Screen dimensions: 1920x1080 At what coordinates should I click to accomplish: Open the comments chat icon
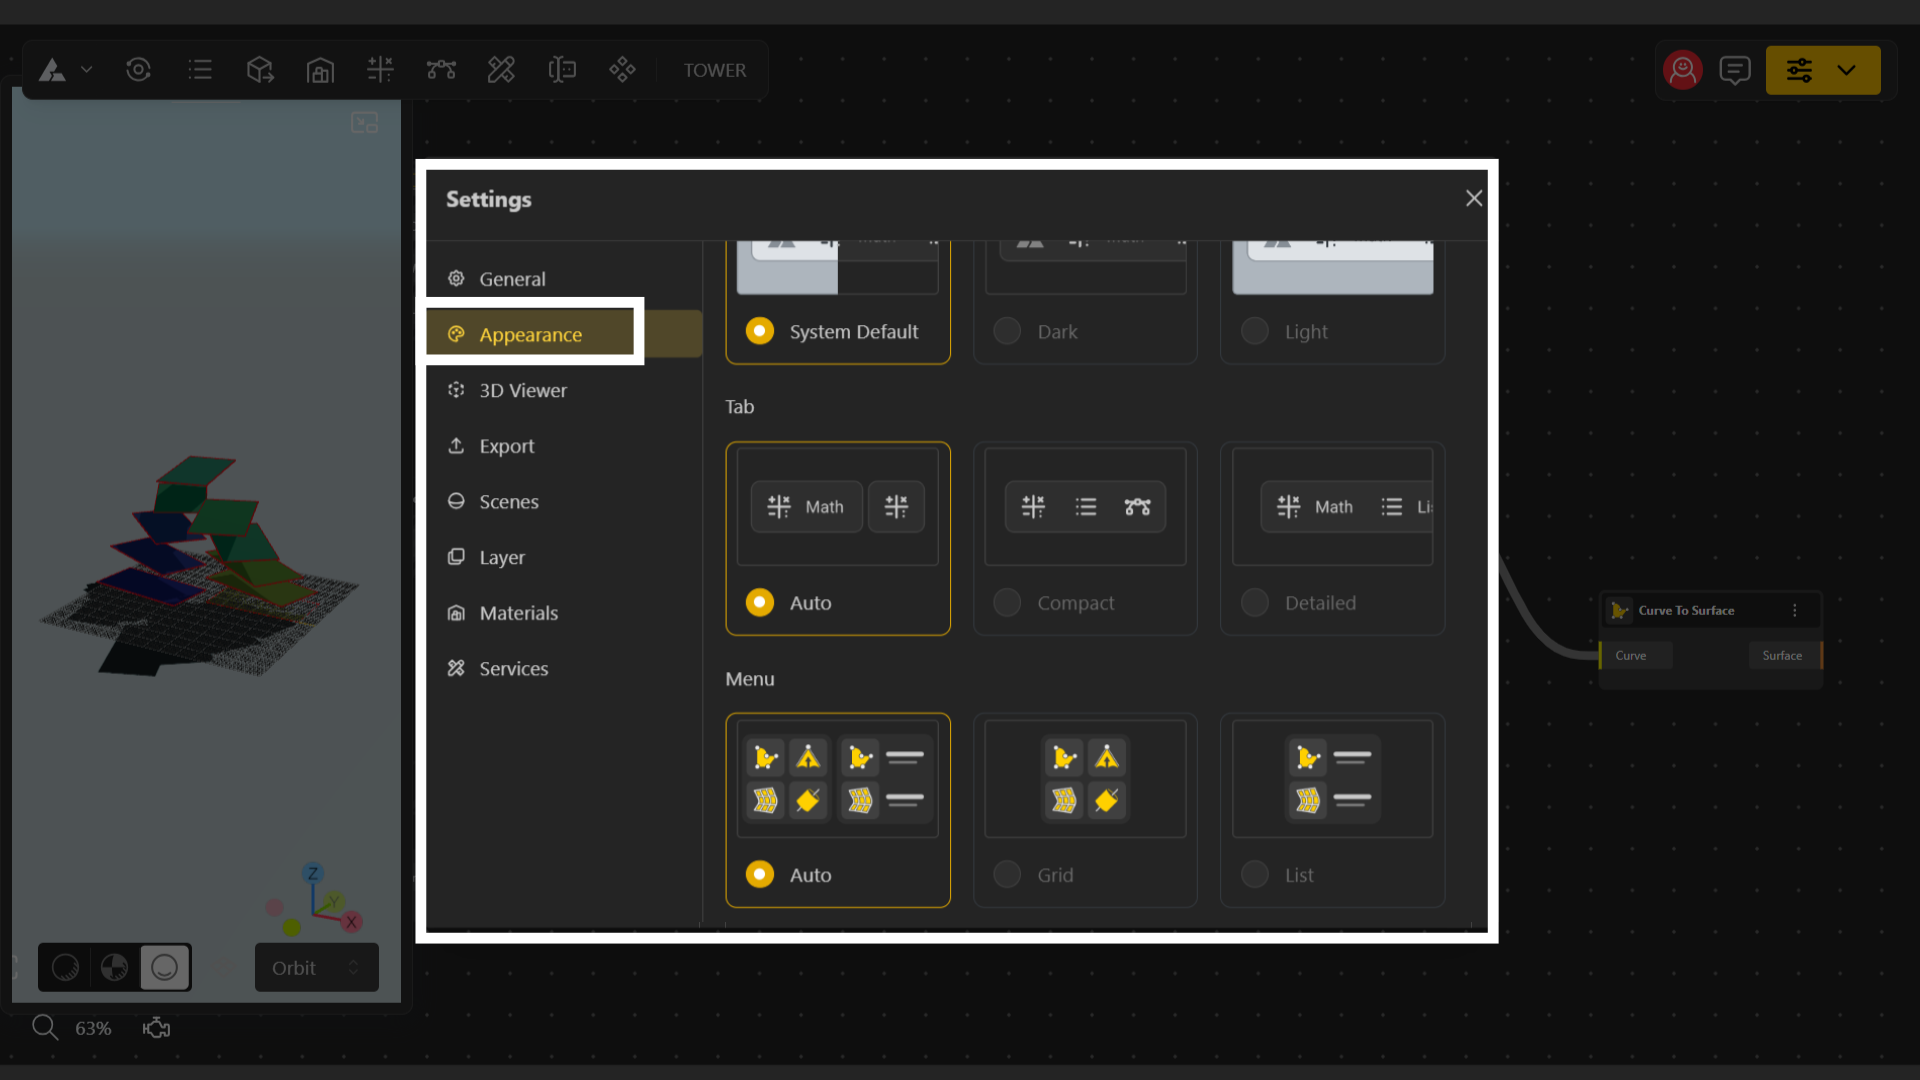tap(1735, 70)
